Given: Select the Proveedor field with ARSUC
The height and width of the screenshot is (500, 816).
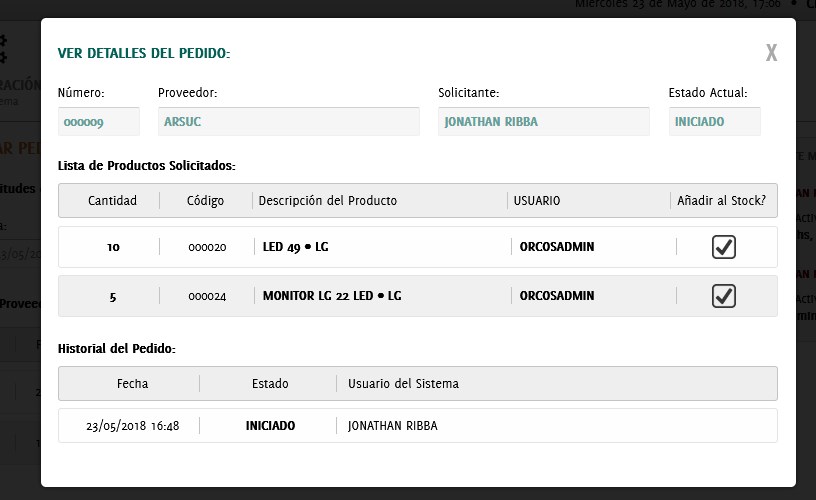Looking at the screenshot, I should pos(288,122).
